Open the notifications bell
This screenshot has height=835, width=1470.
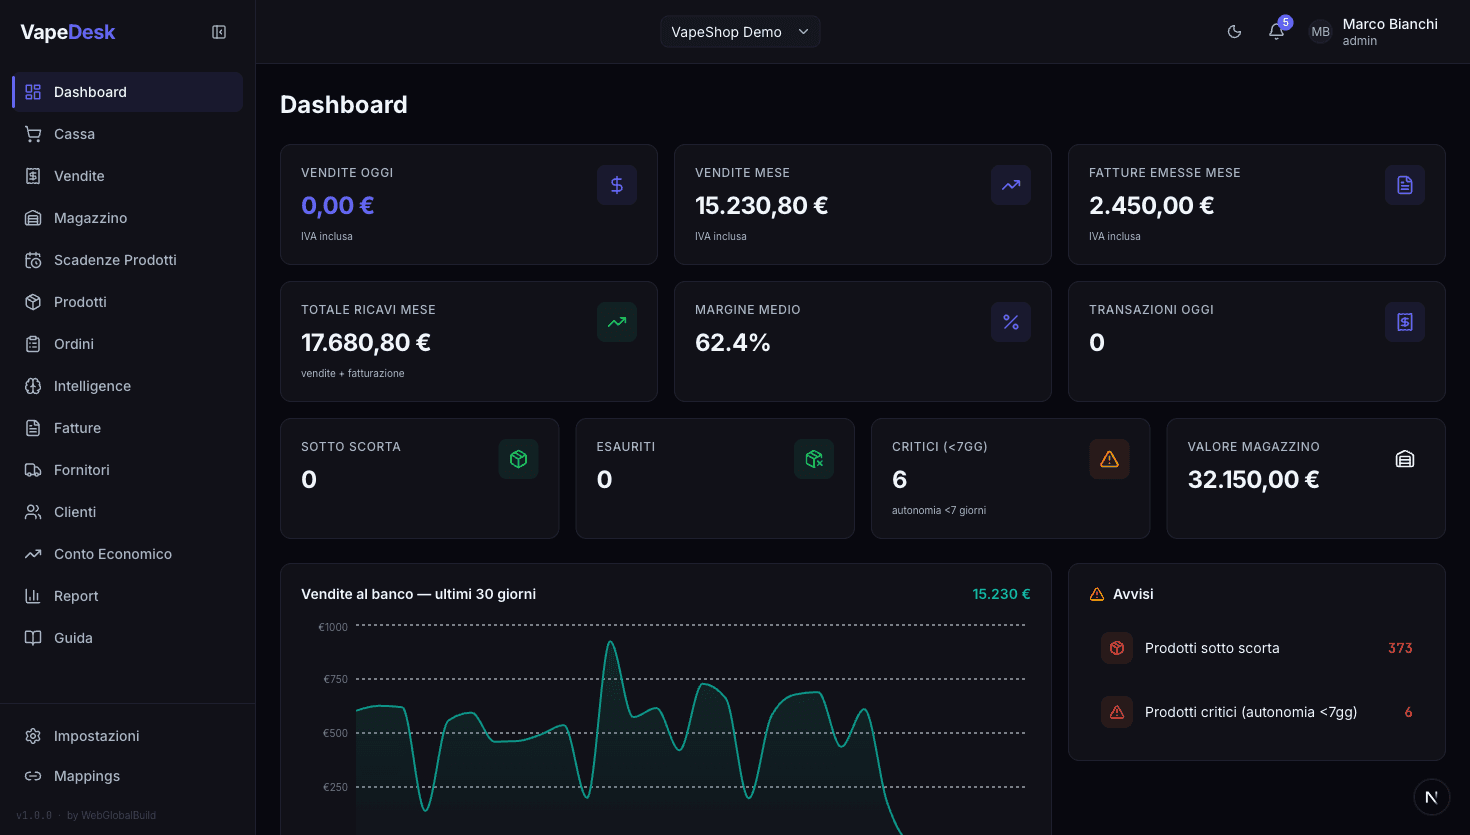pos(1276,31)
